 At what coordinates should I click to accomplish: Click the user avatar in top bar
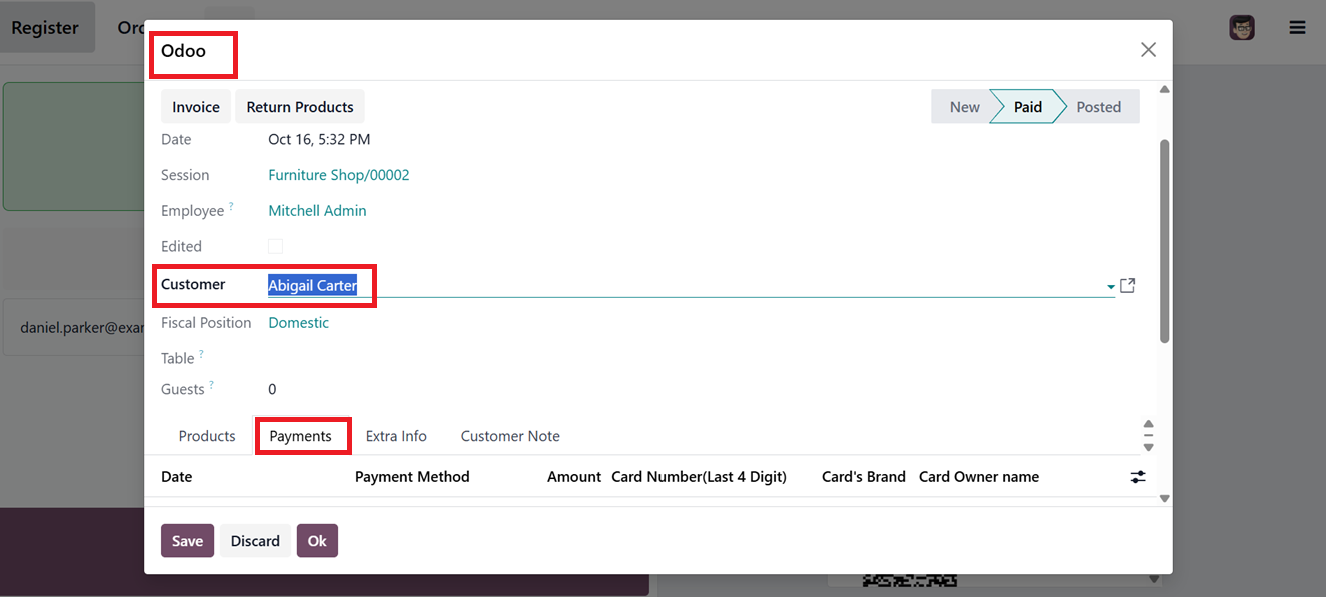coord(1242,28)
